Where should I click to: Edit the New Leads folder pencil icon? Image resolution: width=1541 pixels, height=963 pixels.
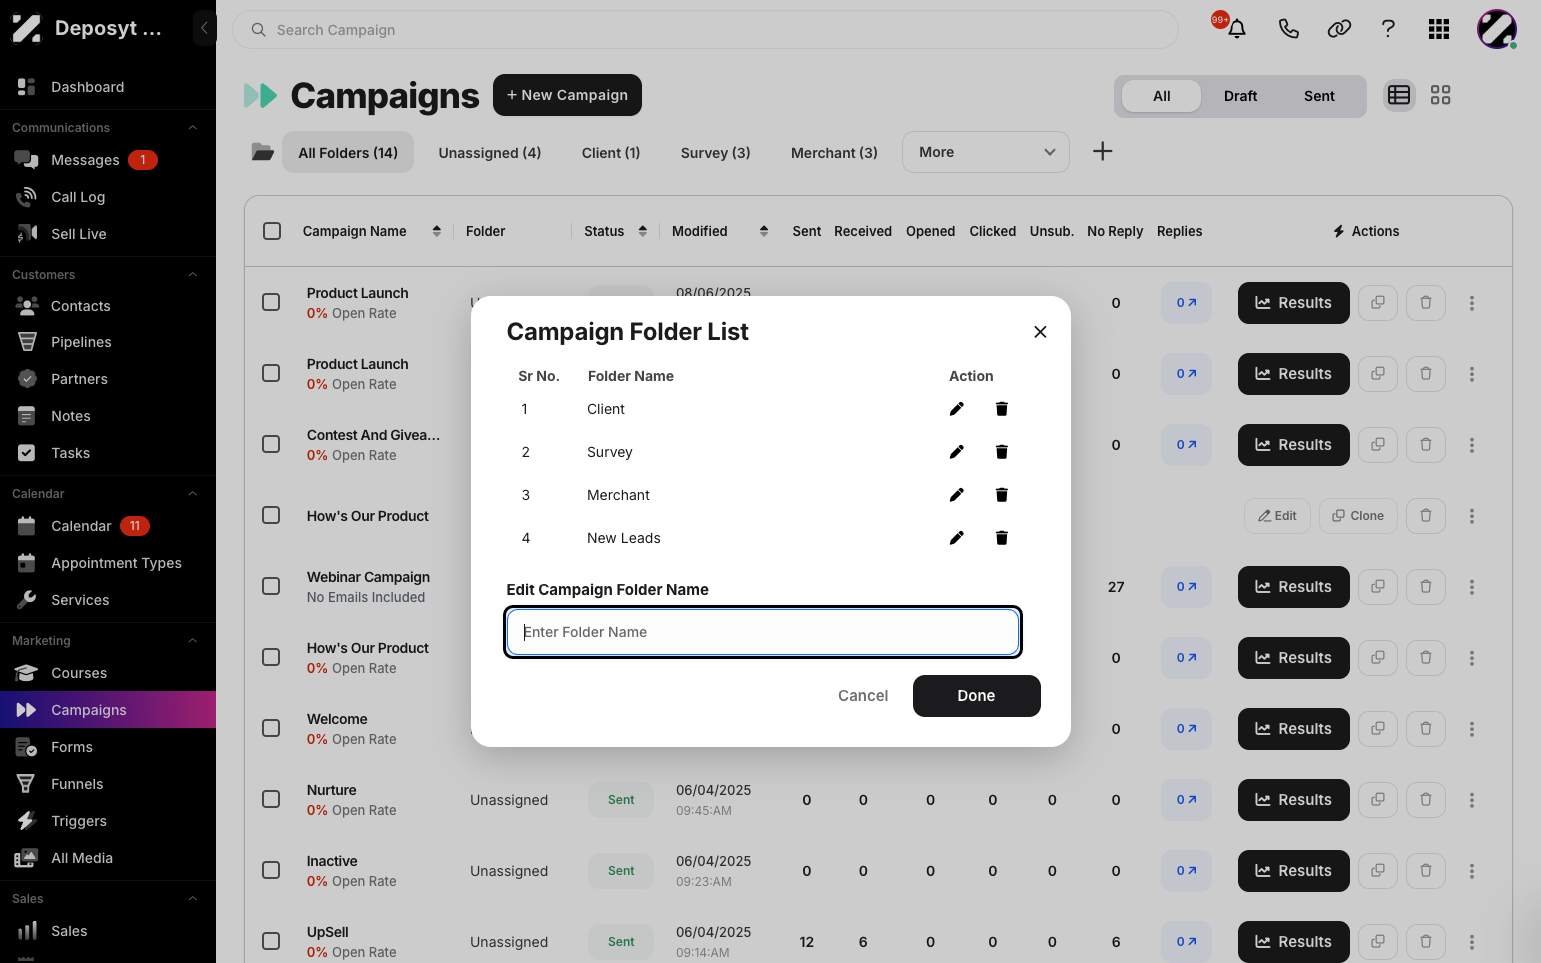point(957,538)
